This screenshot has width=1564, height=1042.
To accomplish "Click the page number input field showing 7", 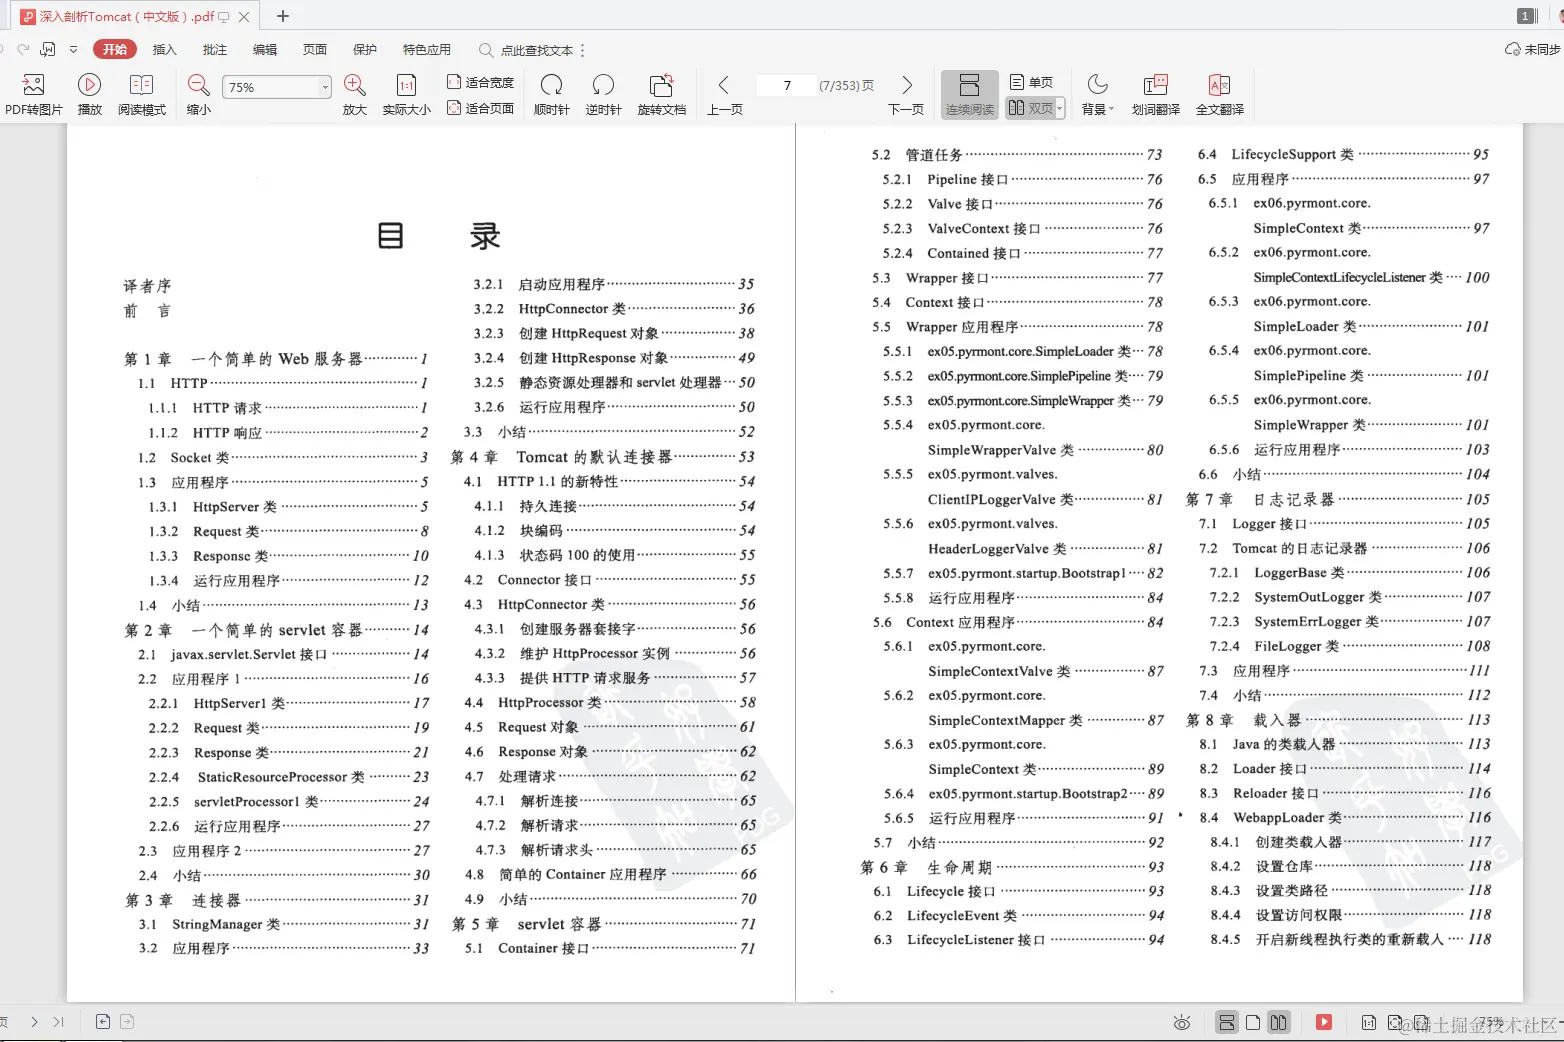I will coord(787,85).
